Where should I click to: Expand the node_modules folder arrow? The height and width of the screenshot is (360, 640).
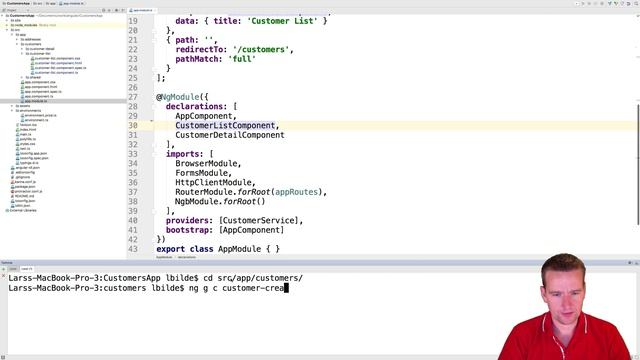point(7,25)
